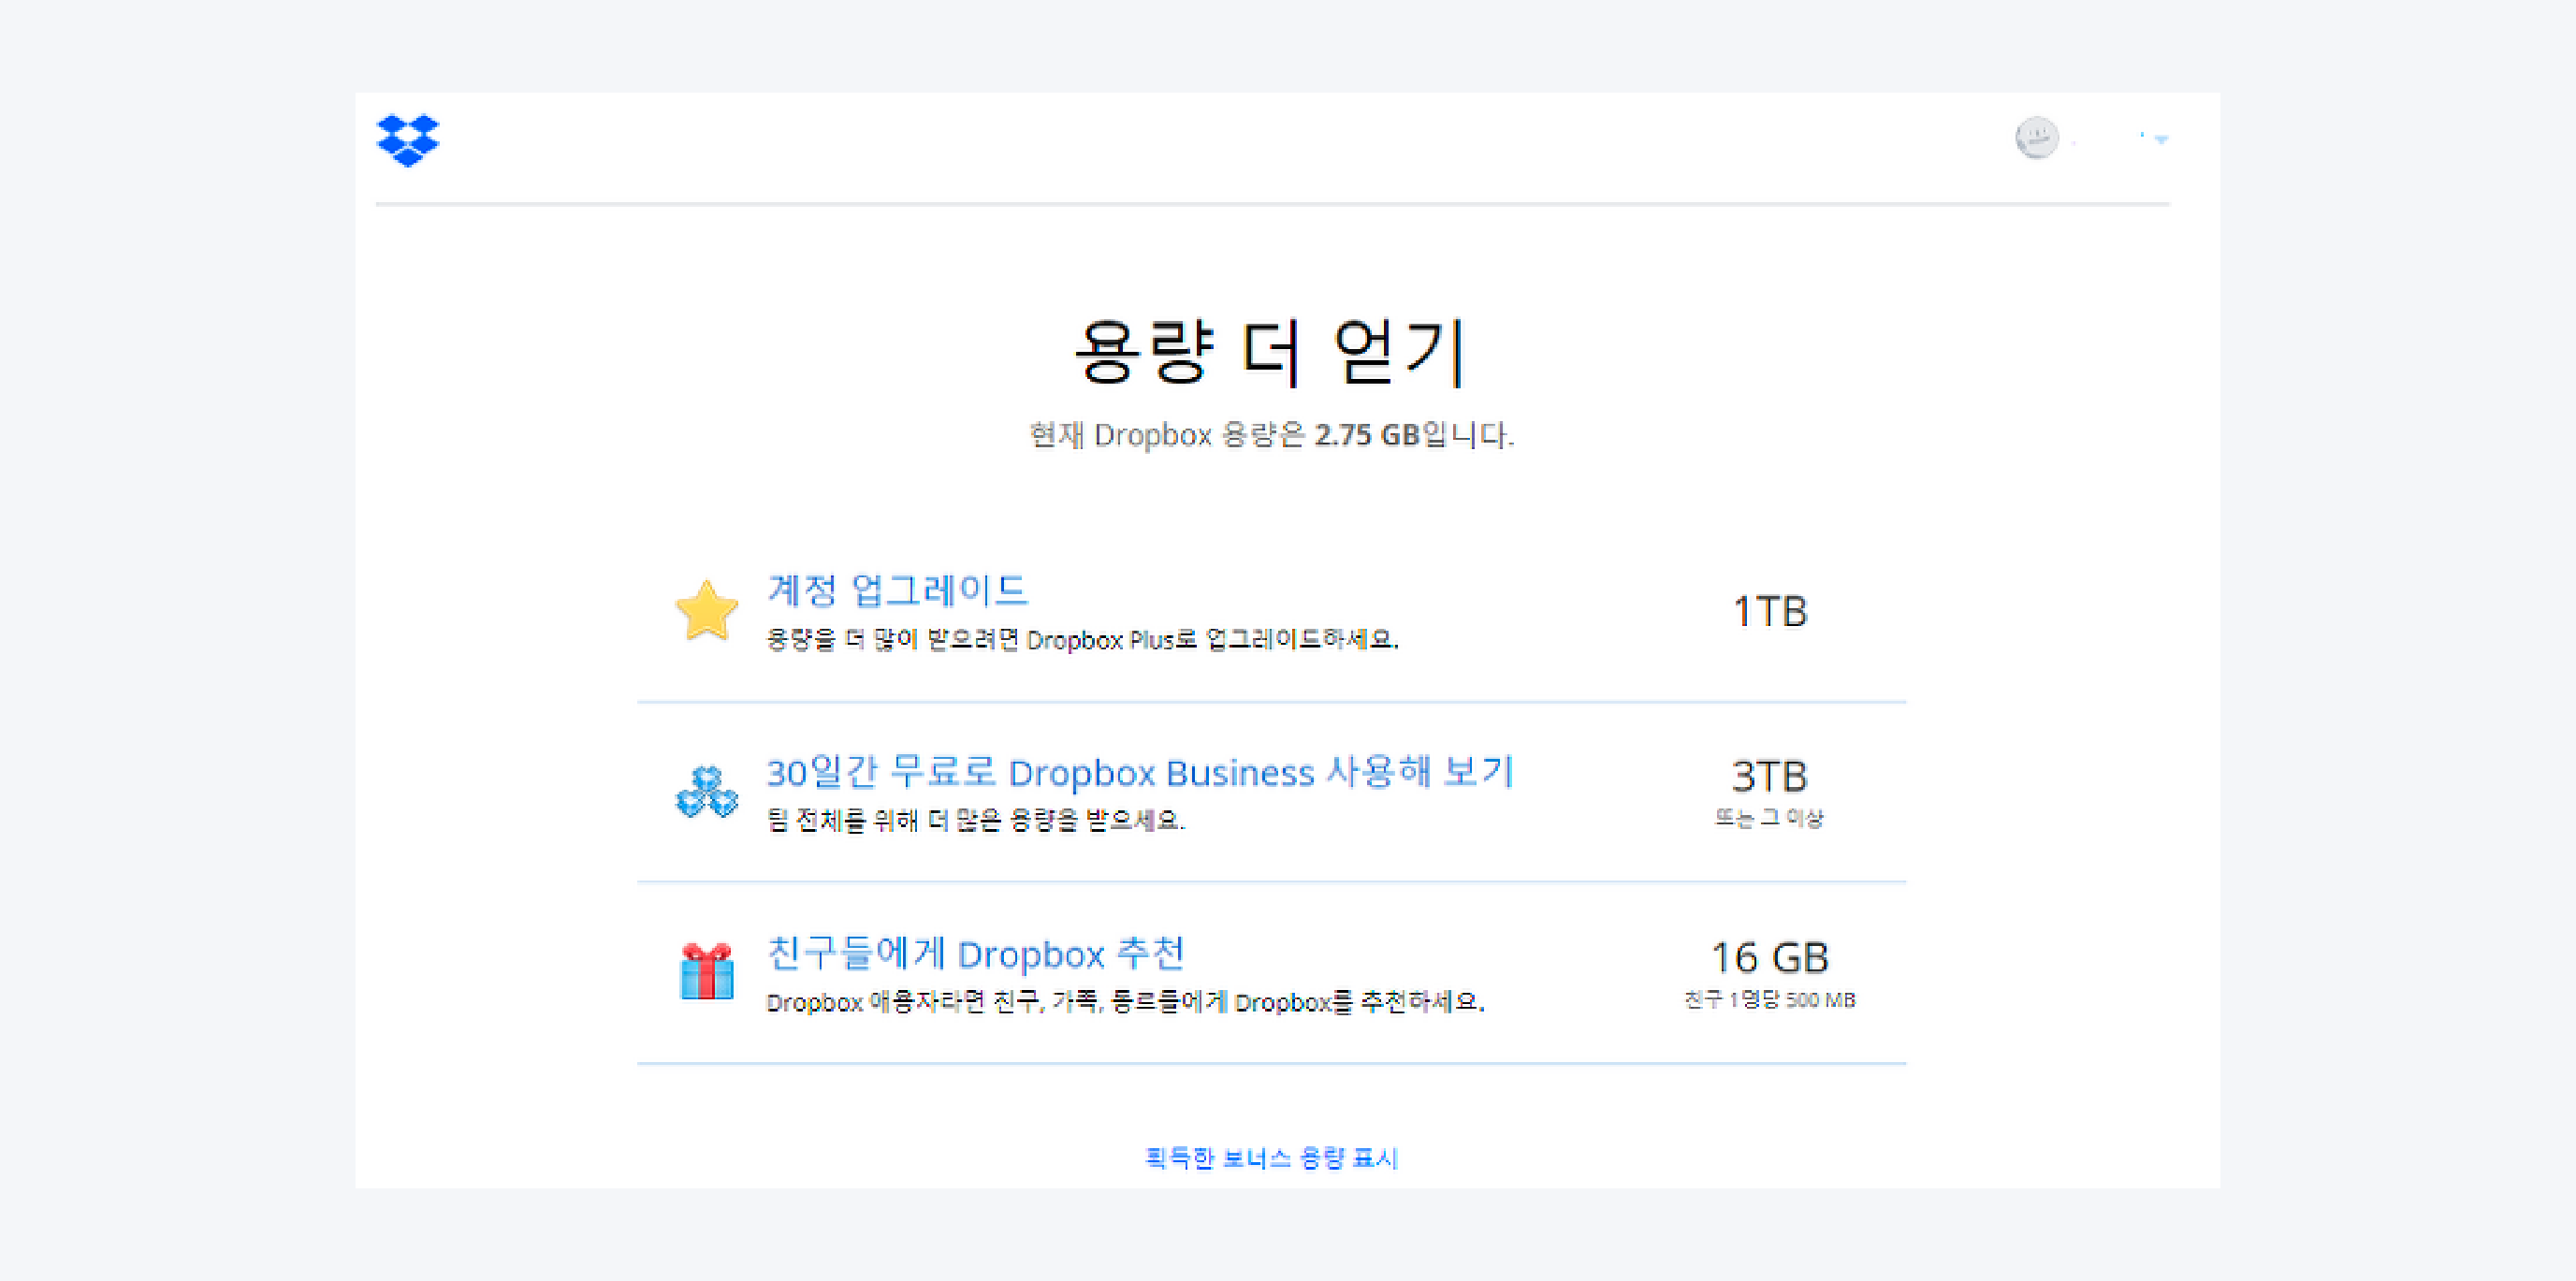The width and height of the screenshot is (2576, 1281).
Task: Click the Dropbox Plus upgrade description text
Action: click(1082, 639)
